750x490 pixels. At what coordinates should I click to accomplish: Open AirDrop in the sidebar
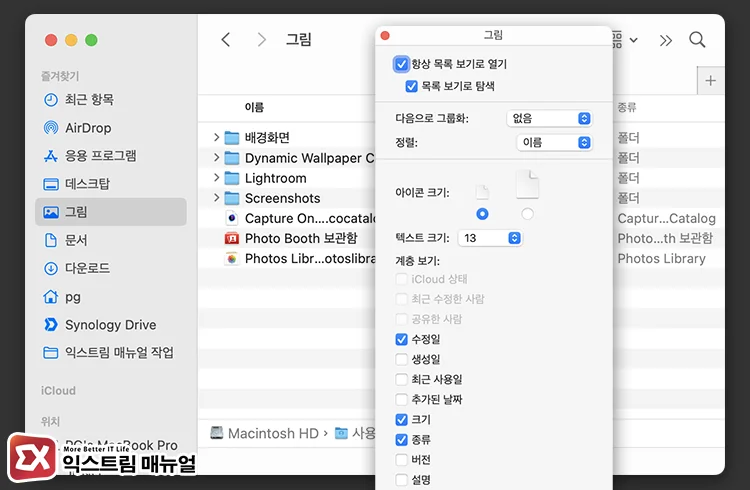point(88,128)
